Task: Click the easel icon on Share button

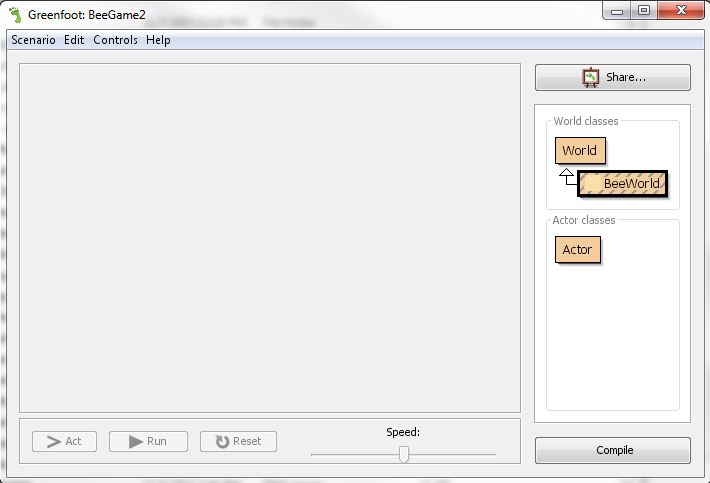Action: [590, 77]
